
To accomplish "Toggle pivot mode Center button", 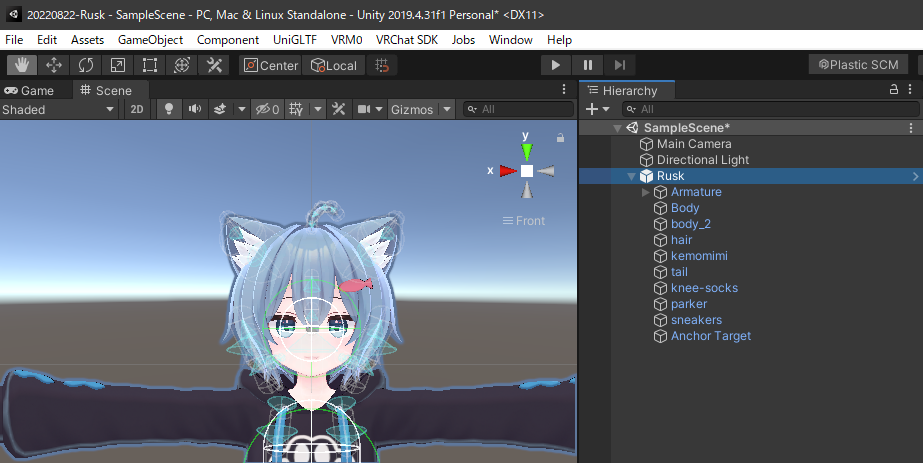I will click(271, 65).
